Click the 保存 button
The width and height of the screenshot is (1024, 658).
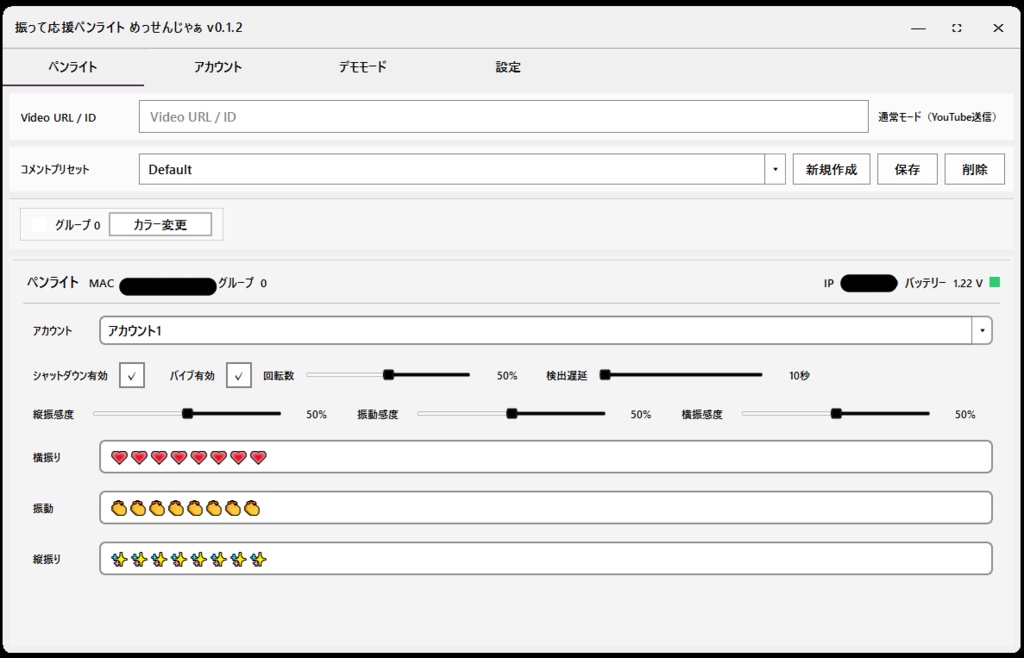[x=907, y=170]
